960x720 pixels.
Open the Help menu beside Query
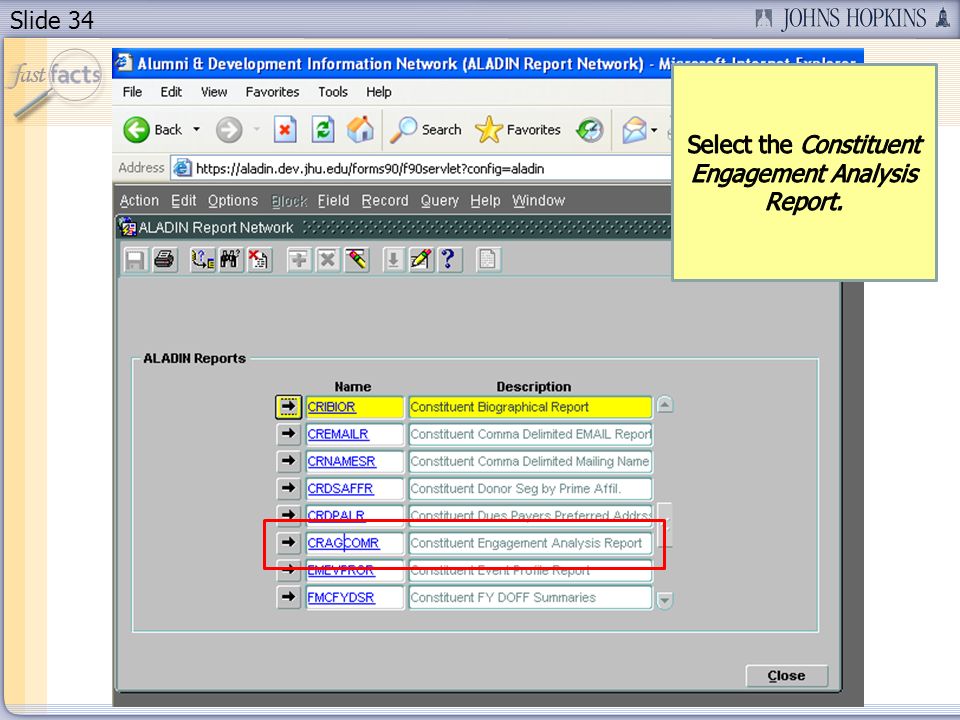coord(486,201)
